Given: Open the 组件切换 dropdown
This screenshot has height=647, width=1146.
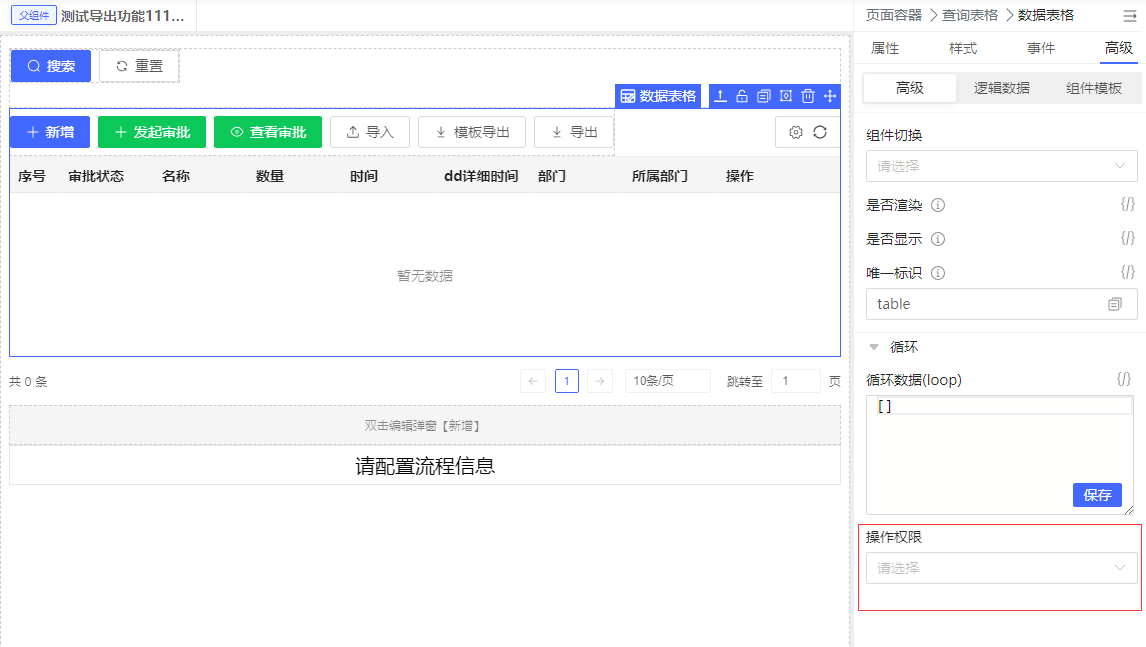Looking at the screenshot, I should (x=1001, y=166).
